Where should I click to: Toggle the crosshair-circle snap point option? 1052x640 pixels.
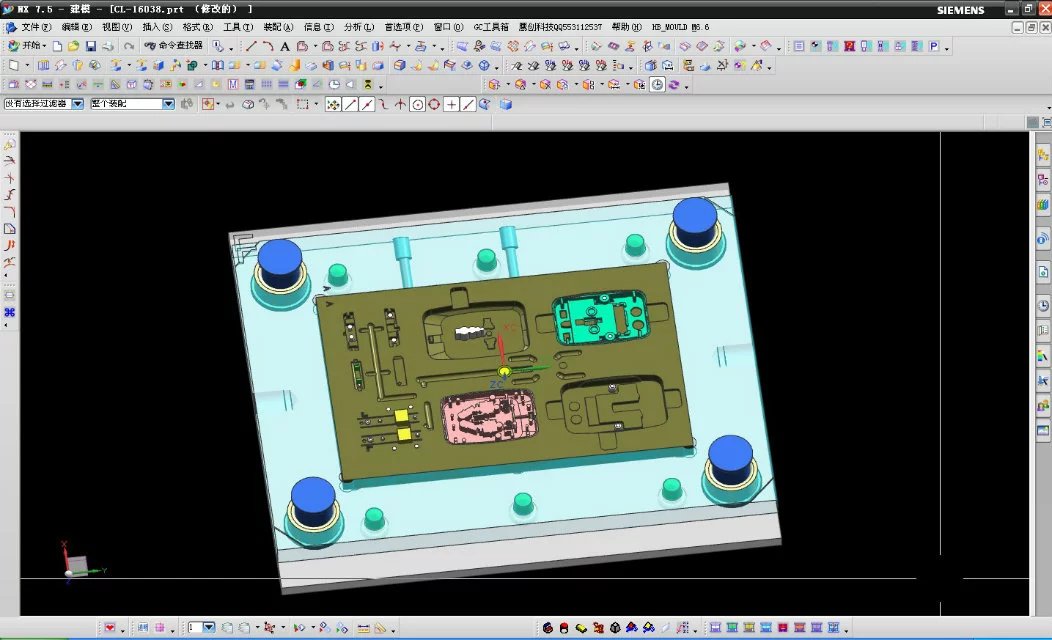click(435, 104)
